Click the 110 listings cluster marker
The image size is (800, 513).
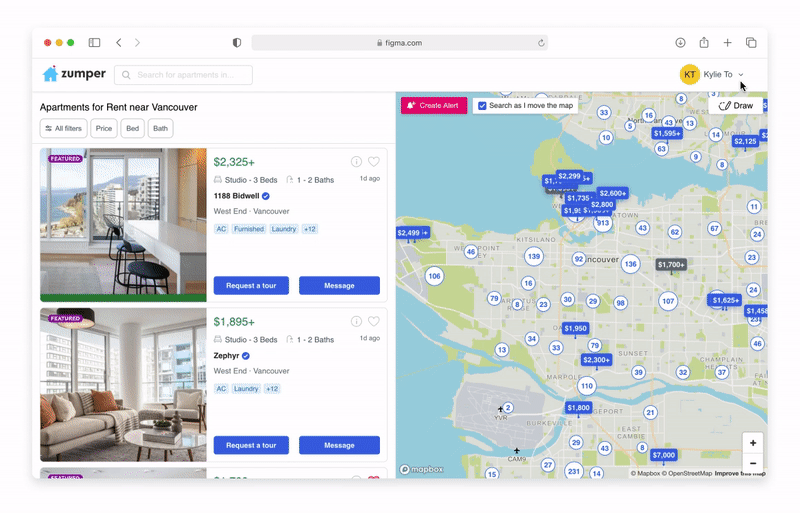click(587, 386)
